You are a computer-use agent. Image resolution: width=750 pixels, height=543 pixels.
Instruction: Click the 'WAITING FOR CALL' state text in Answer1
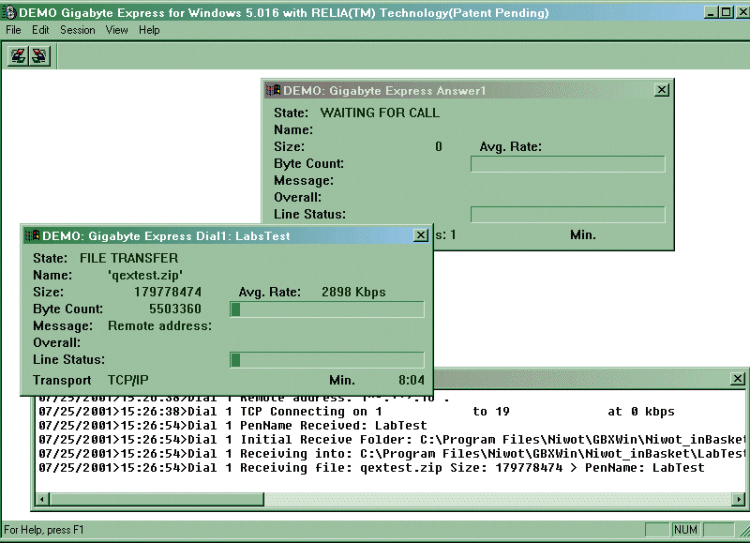[x=380, y=113]
